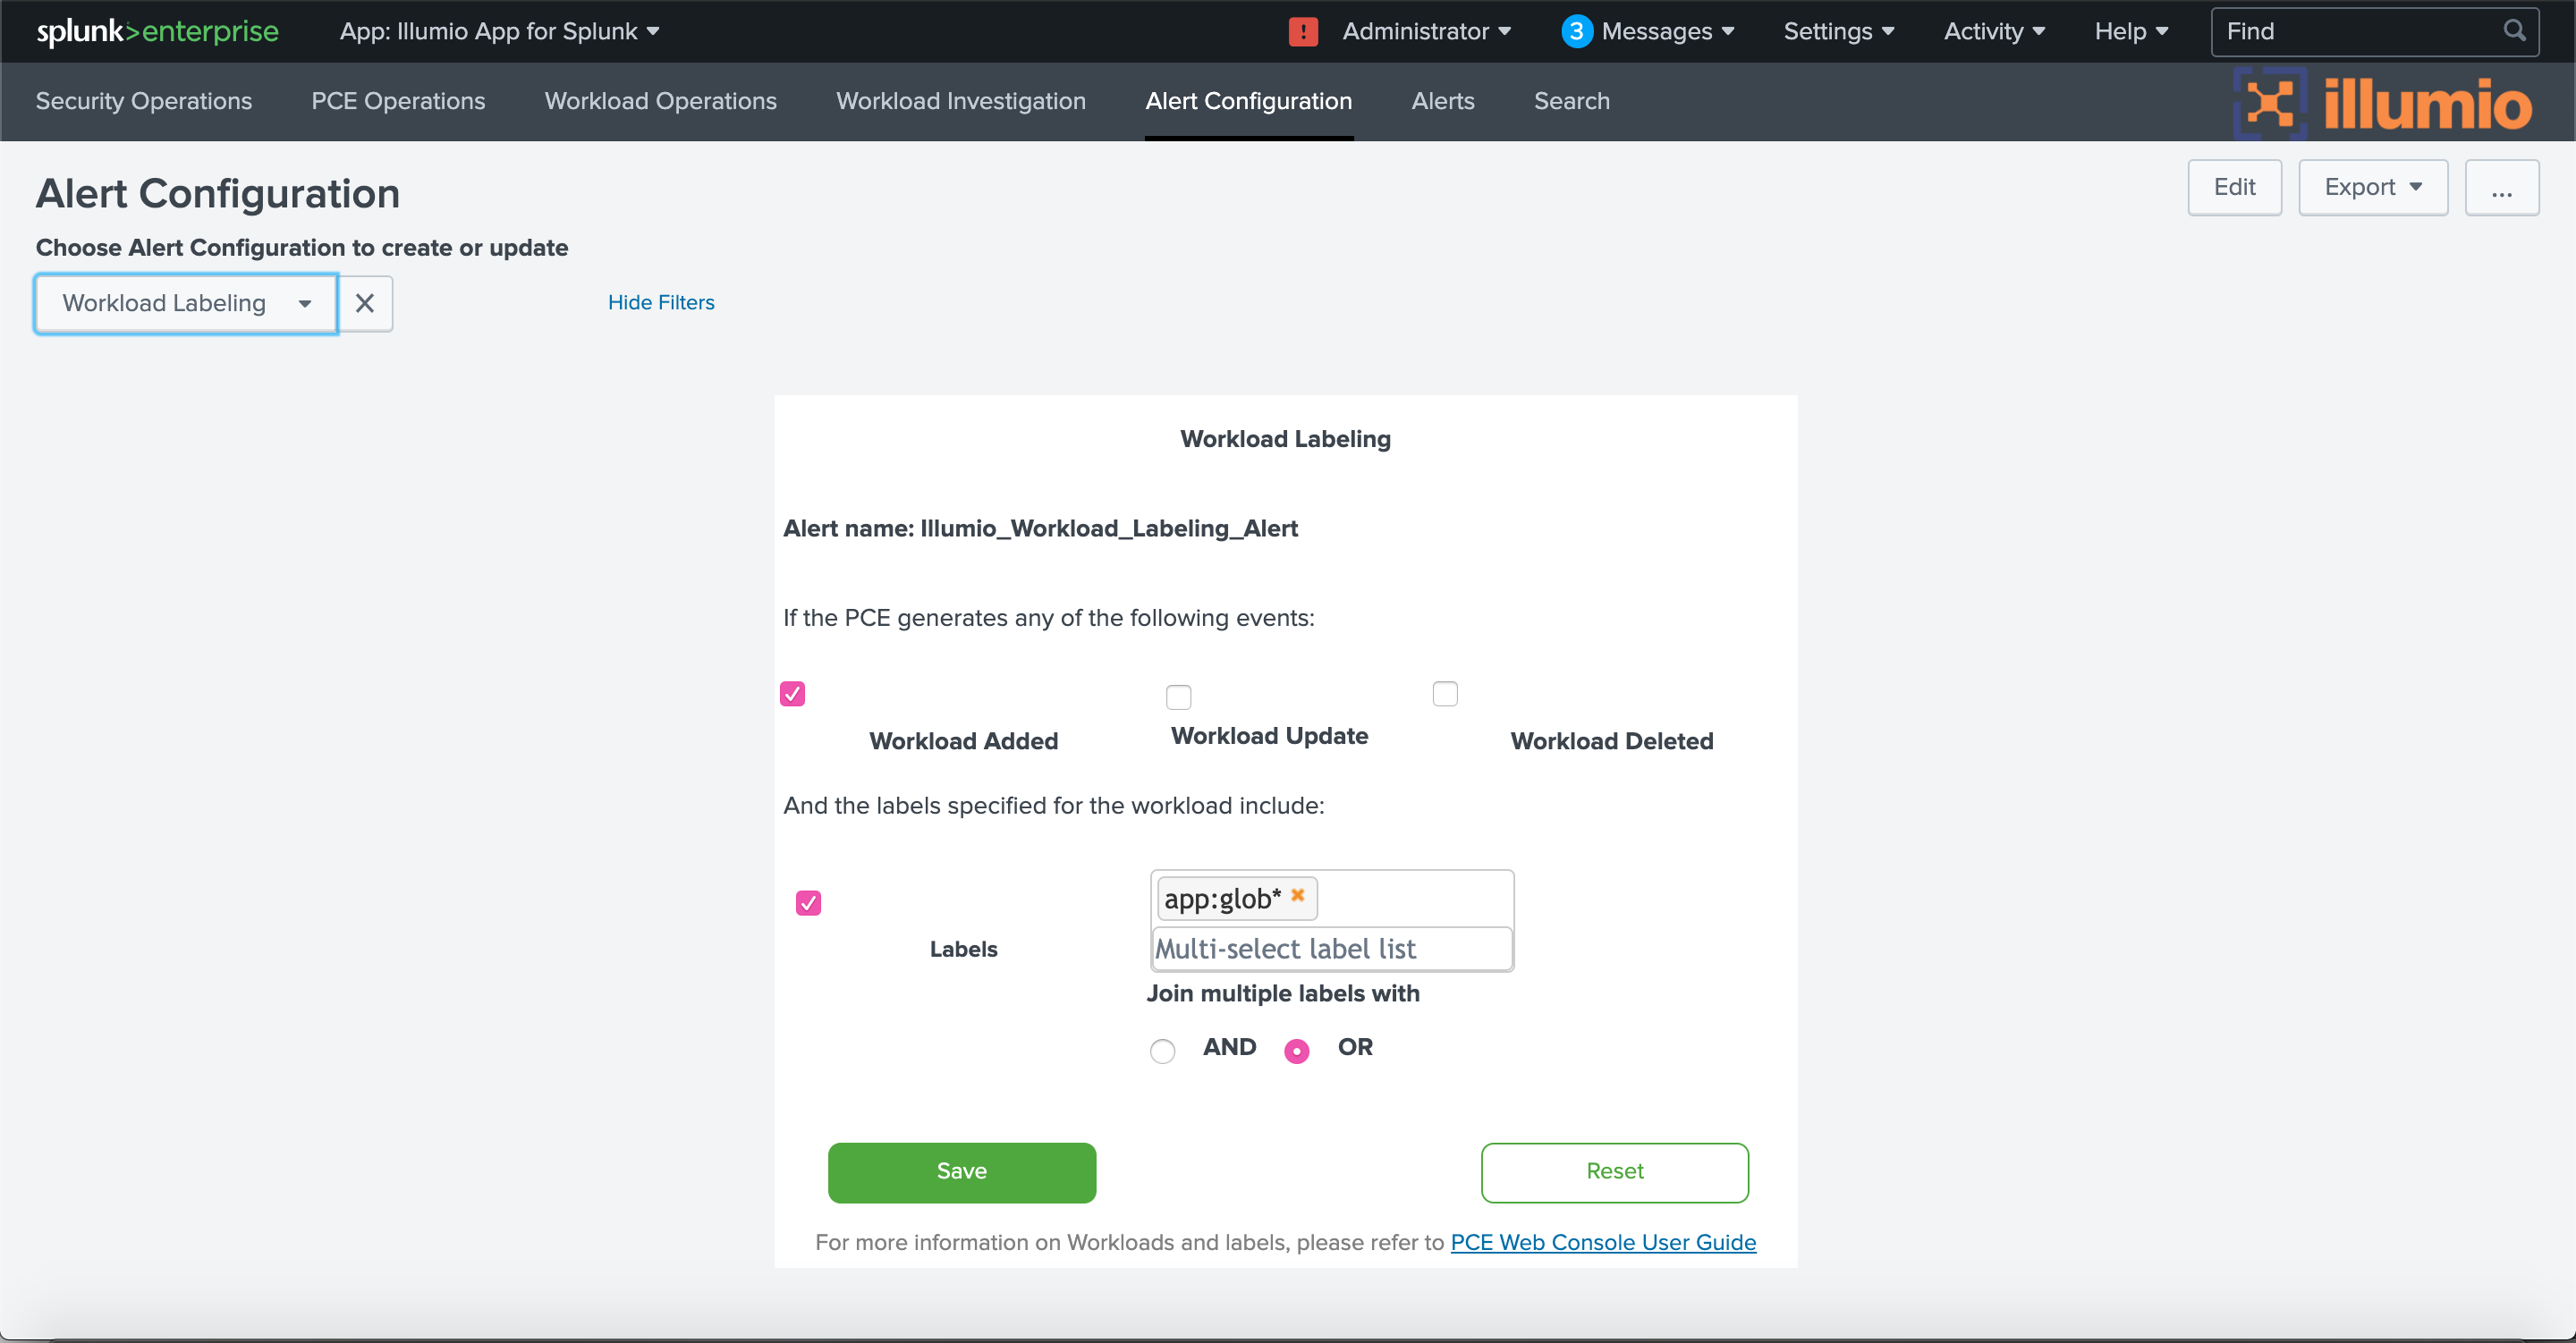Remove the app:glob* label tag
This screenshot has width=2576, height=1343.
coord(1297,895)
